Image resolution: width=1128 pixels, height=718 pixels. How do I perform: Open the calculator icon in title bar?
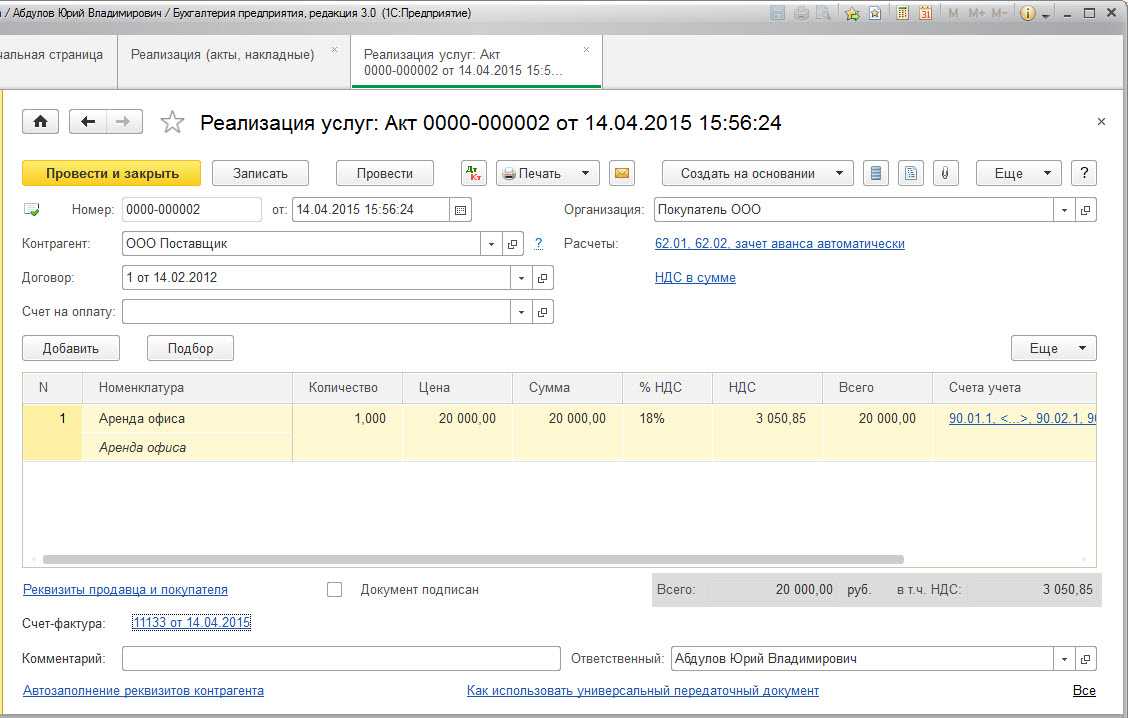coord(903,14)
